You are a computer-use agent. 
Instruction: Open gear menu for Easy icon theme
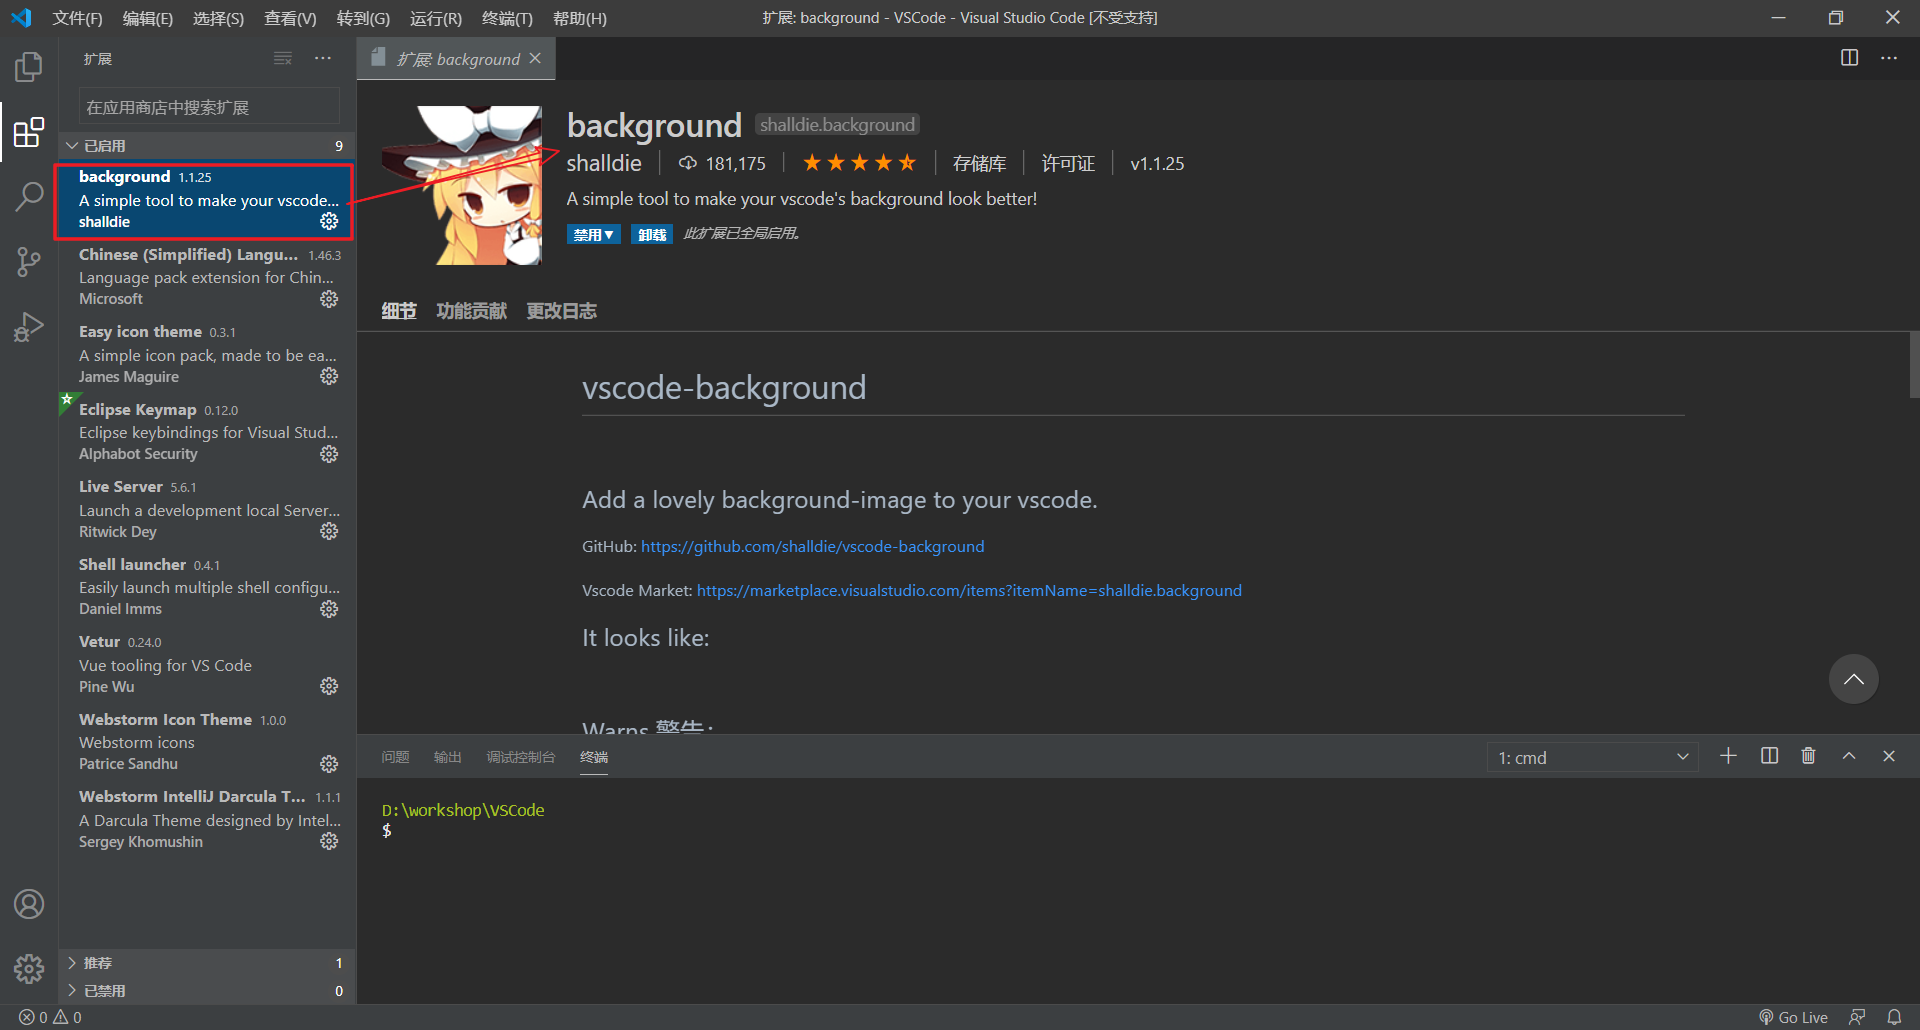click(329, 376)
